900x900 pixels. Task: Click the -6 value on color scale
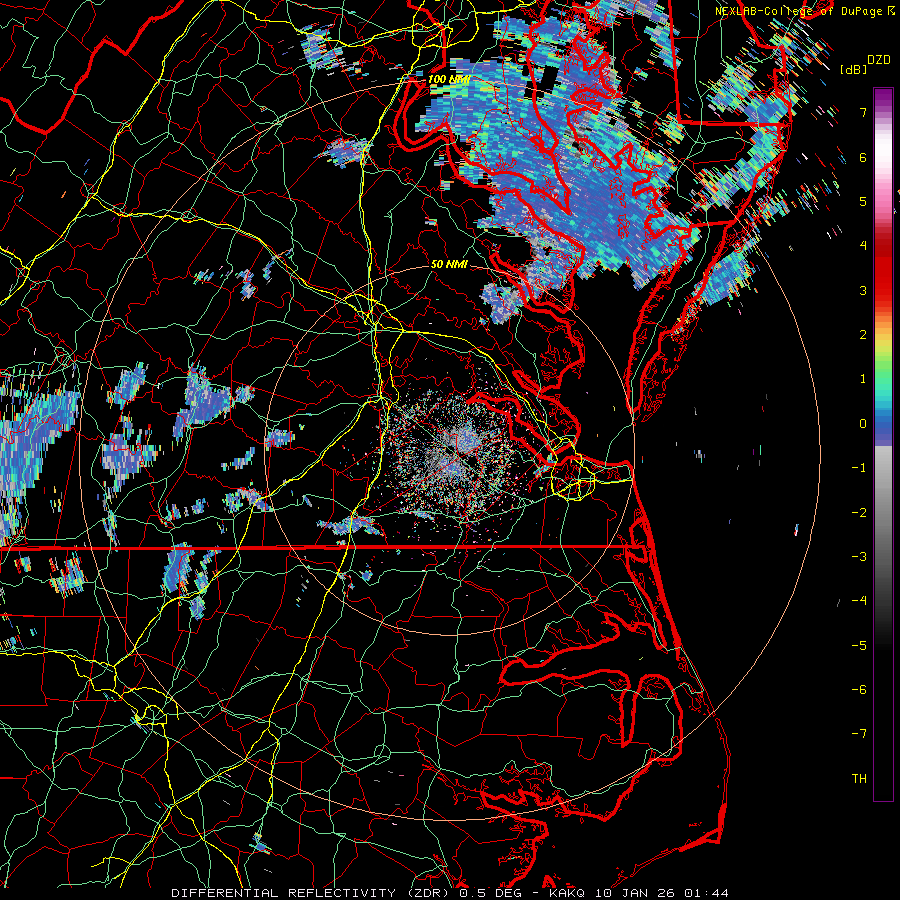click(x=859, y=689)
